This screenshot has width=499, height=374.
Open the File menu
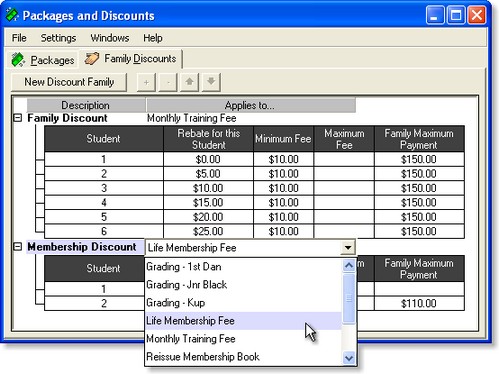[19, 38]
